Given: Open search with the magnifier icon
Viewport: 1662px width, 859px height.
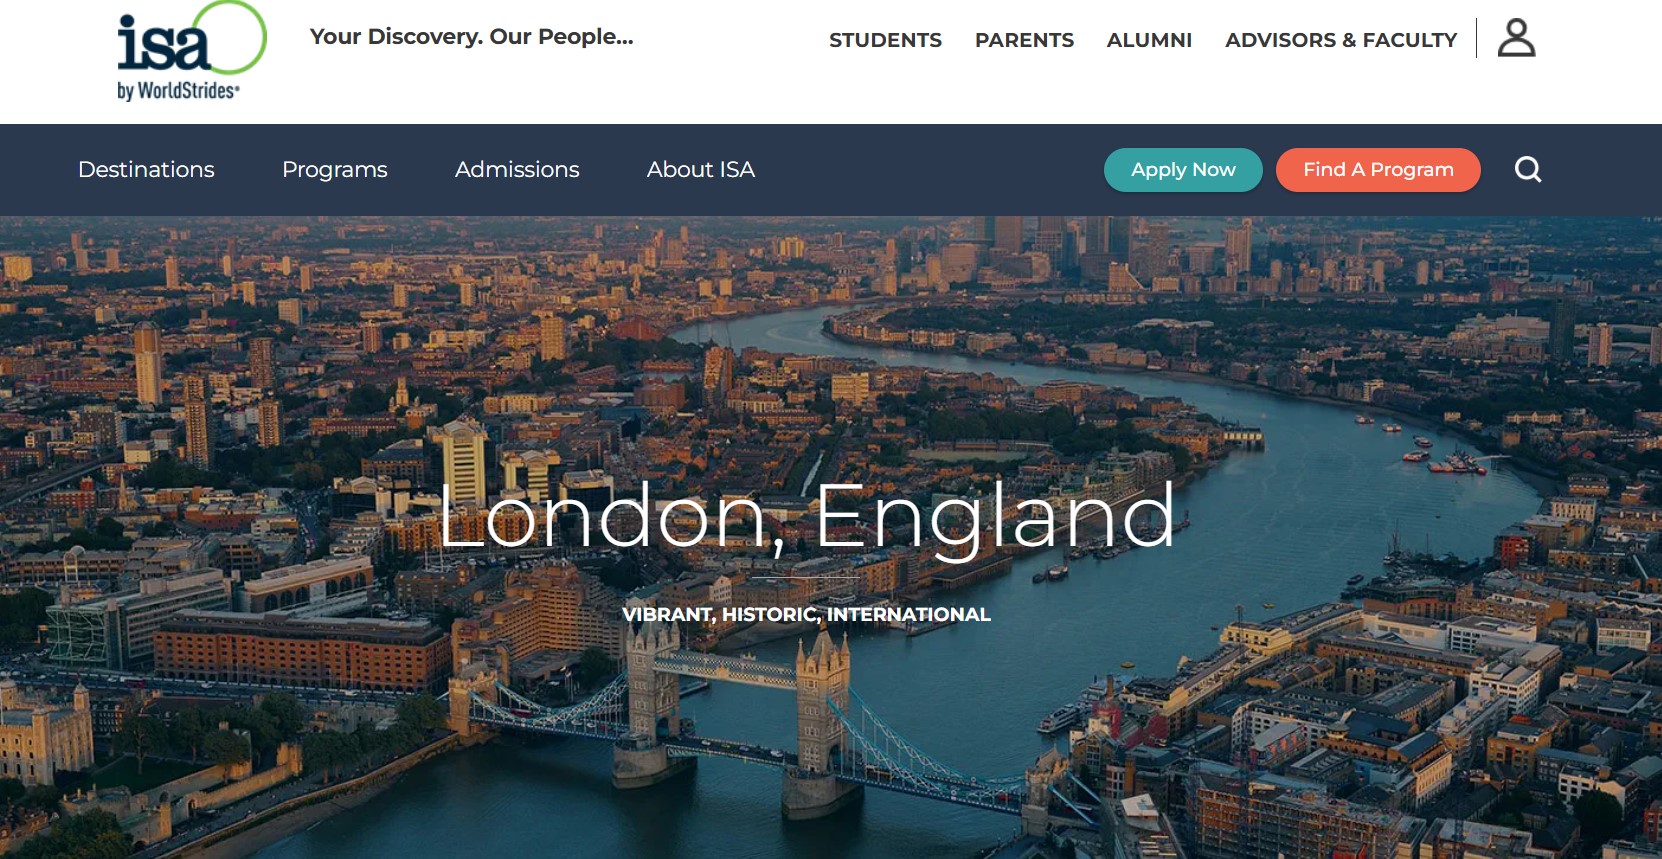Looking at the screenshot, I should click(x=1528, y=170).
